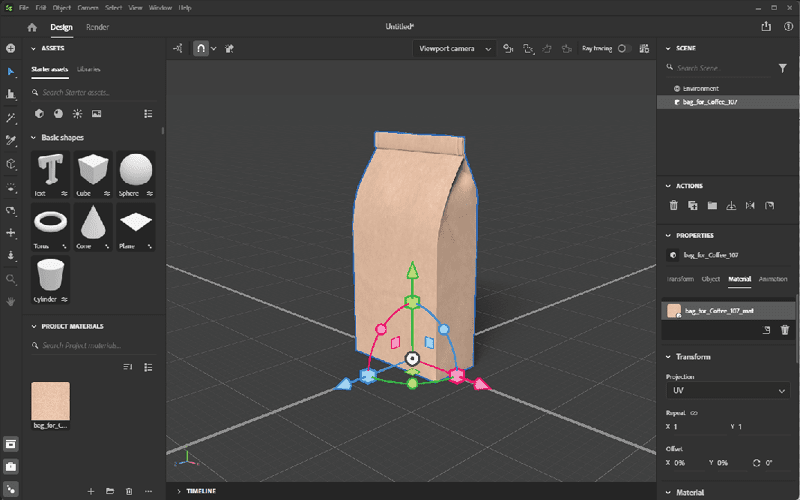Add a Sphere shape
Viewport: 800px width, 500px height.
136,174
